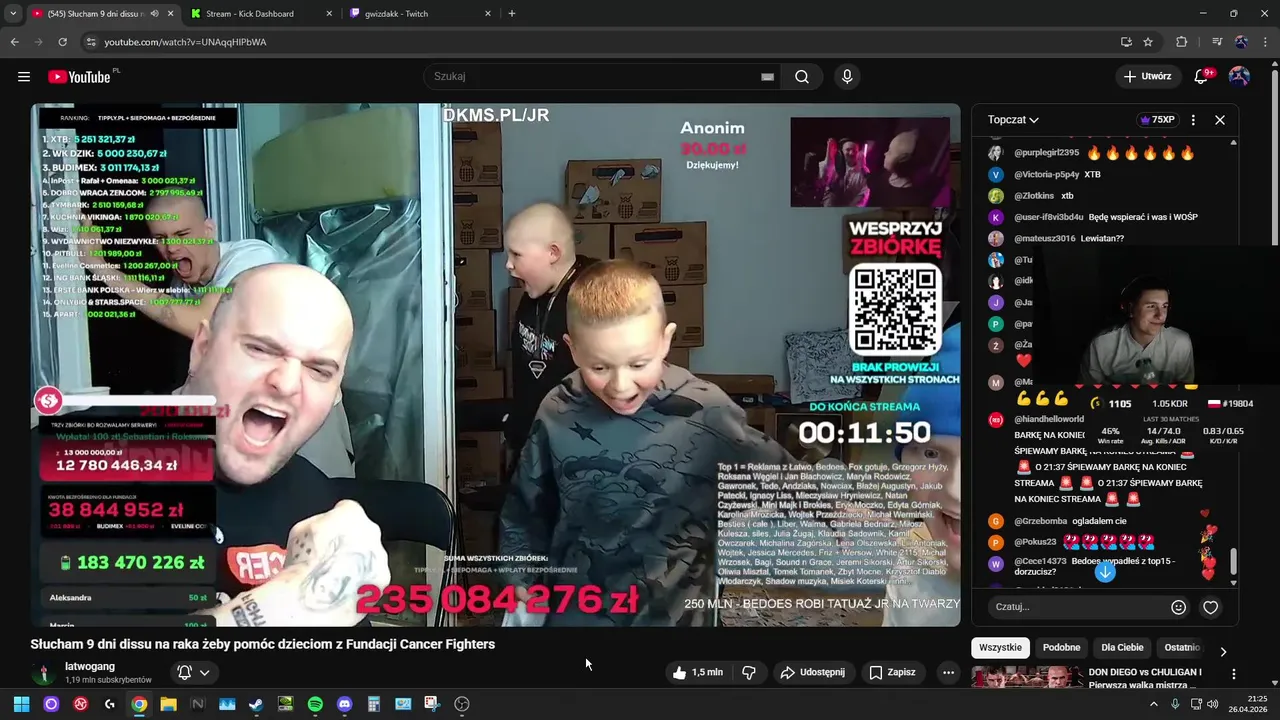
Task: Click the address bar URL
Action: click(185, 42)
